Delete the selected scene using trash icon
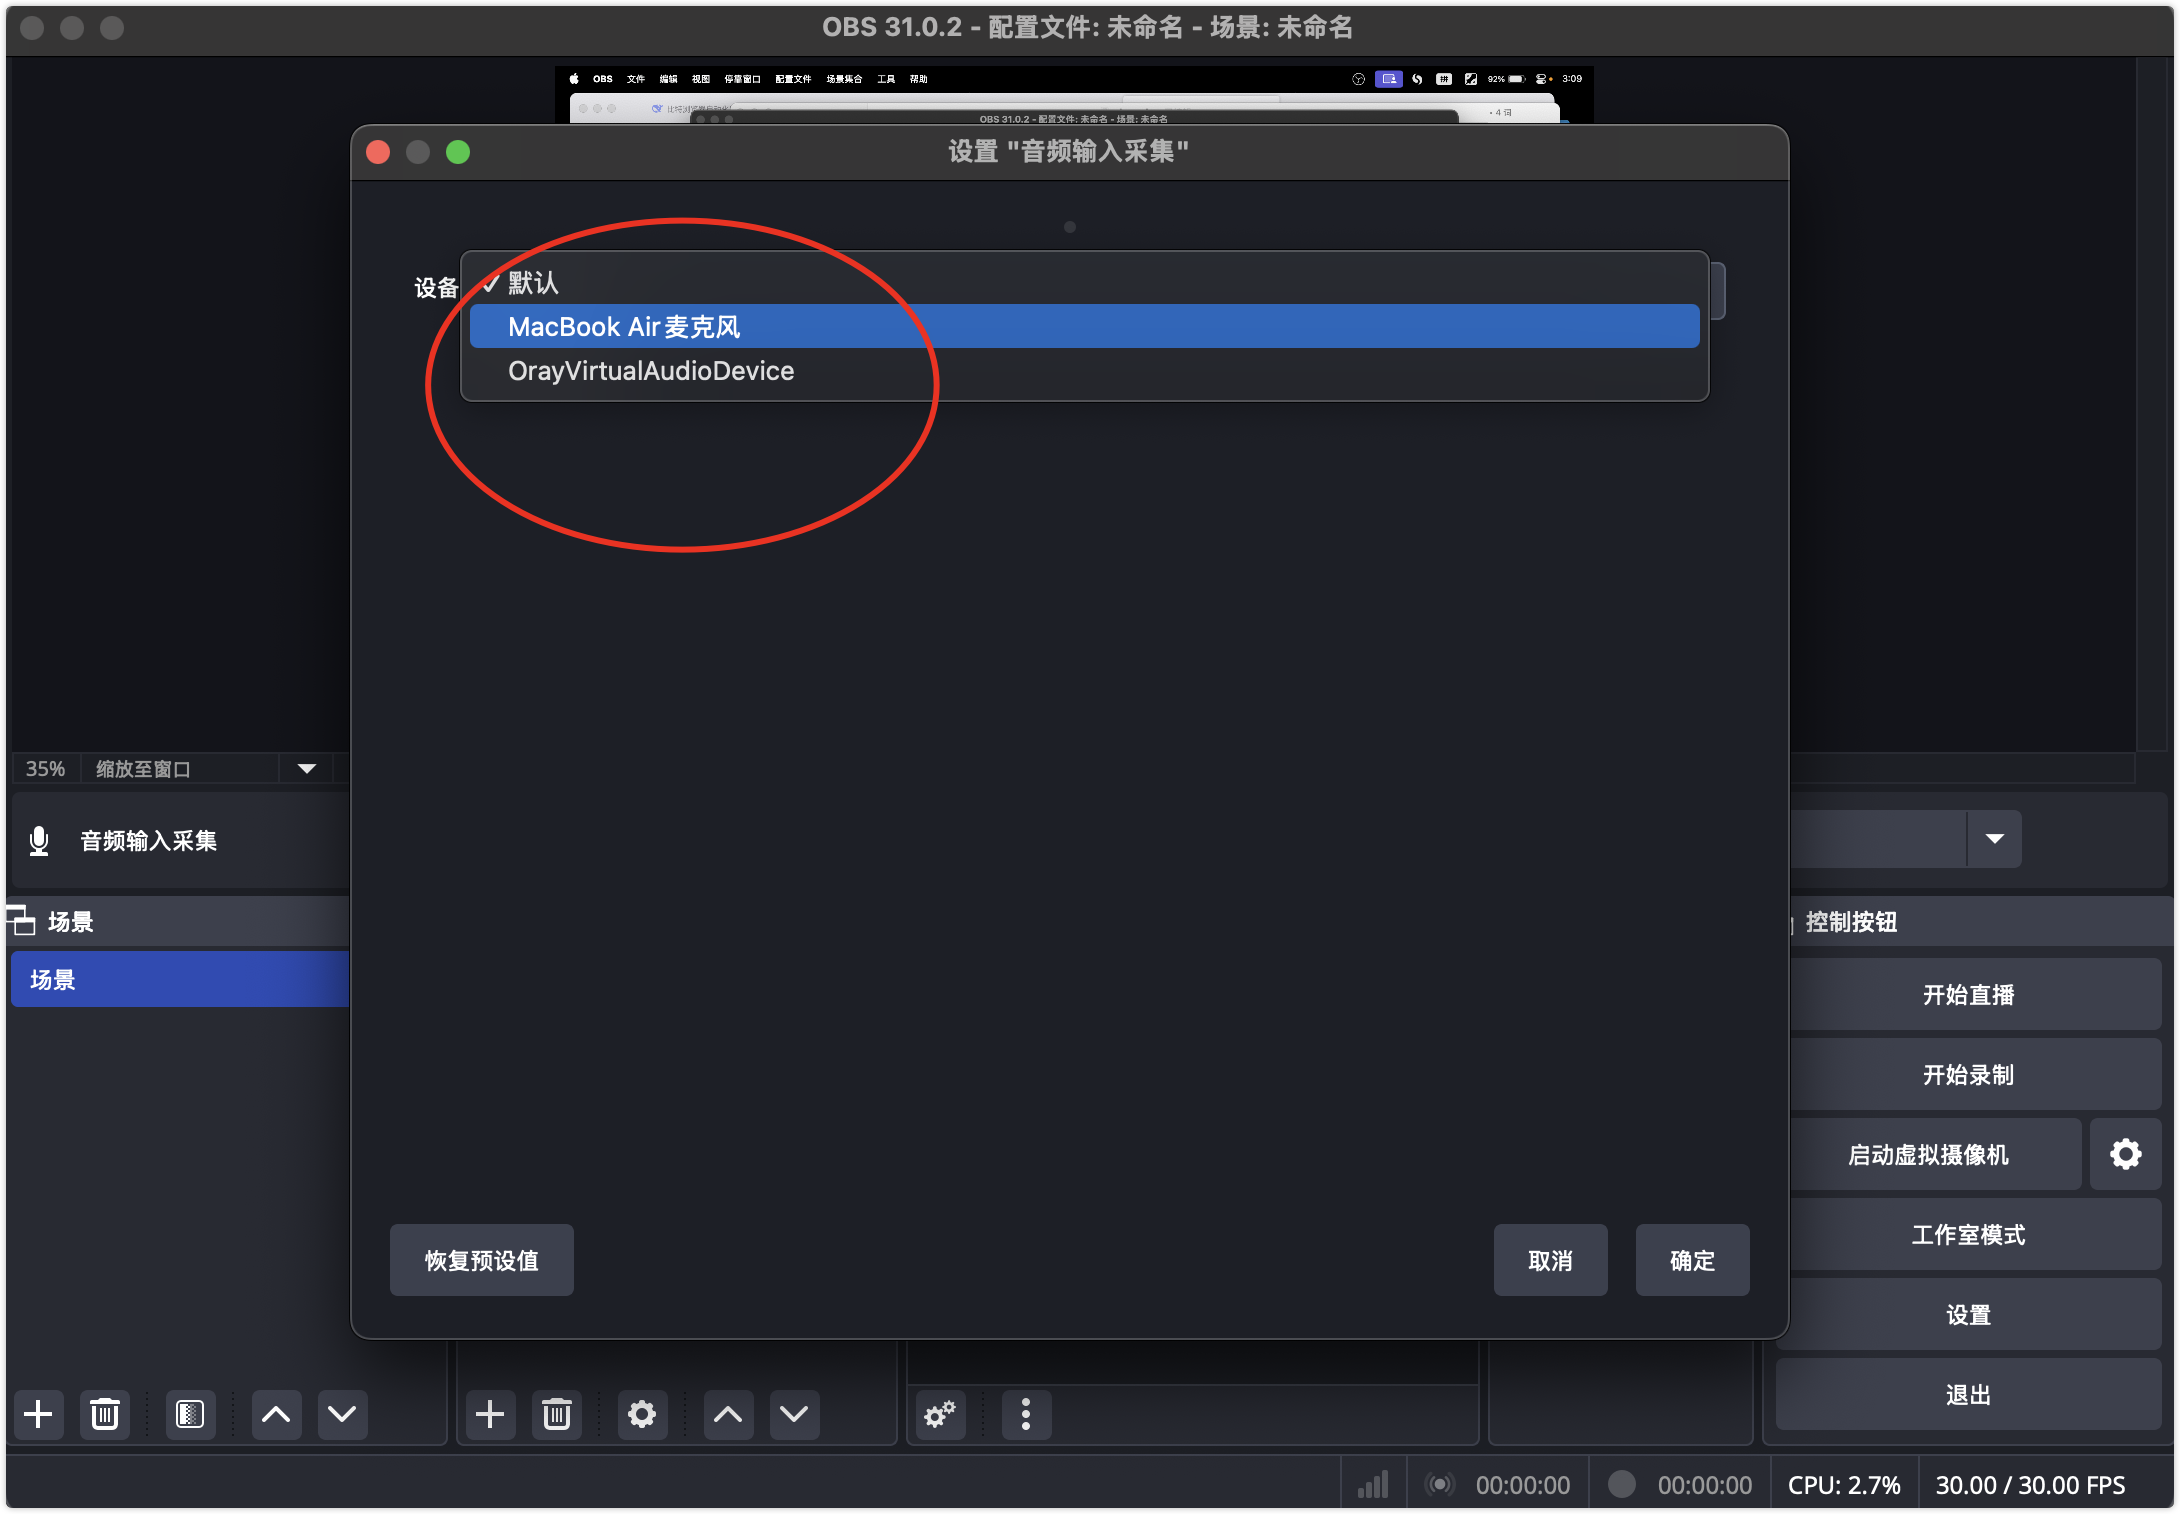The image size is (2180, 1514). 105,1414
